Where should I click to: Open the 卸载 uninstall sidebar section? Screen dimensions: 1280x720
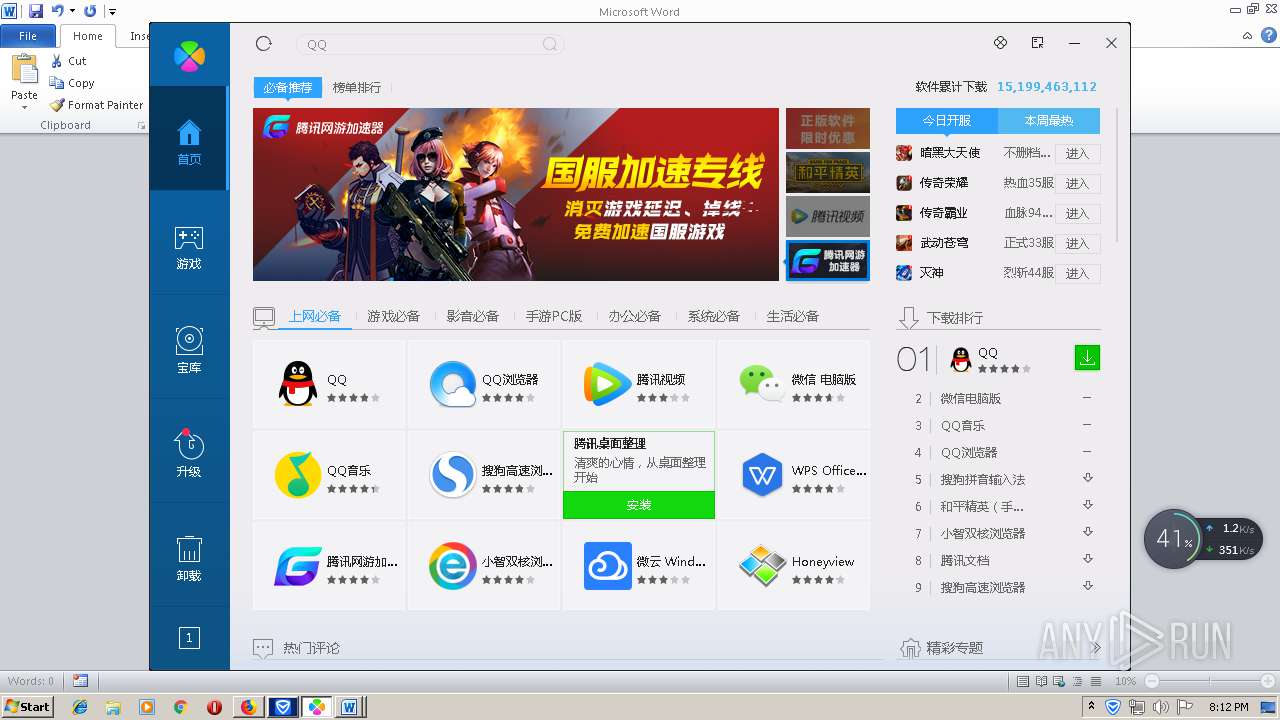189,559
